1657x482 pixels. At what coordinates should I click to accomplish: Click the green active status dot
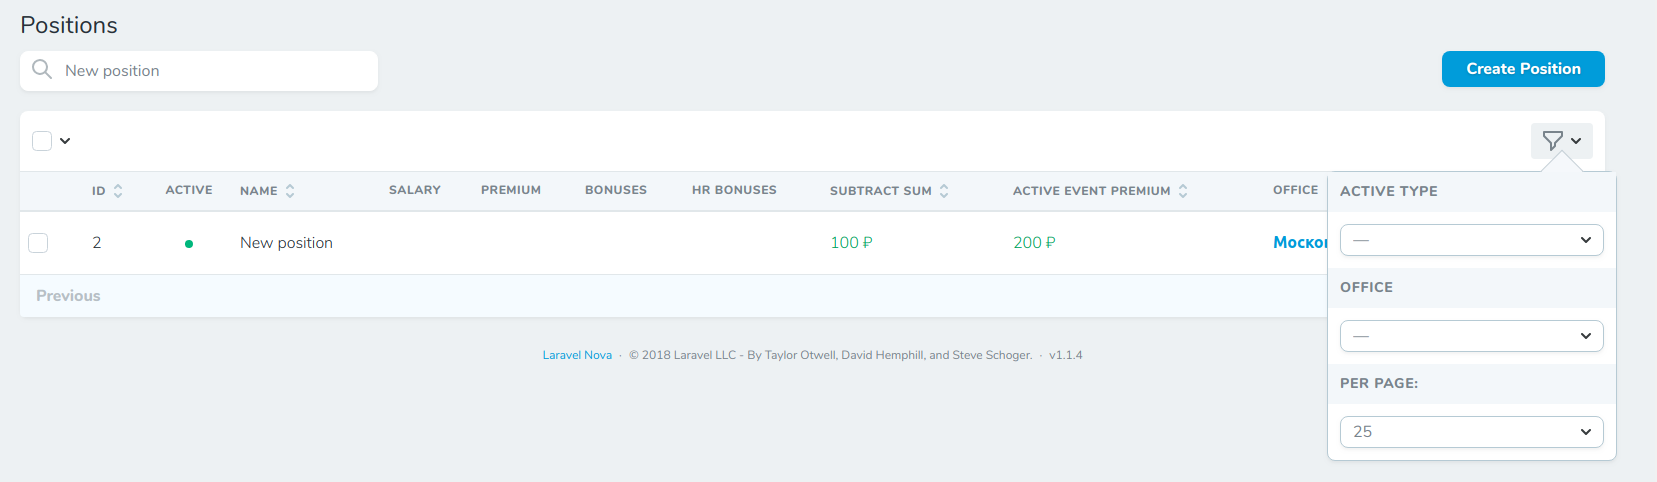[x=189, y=244]
